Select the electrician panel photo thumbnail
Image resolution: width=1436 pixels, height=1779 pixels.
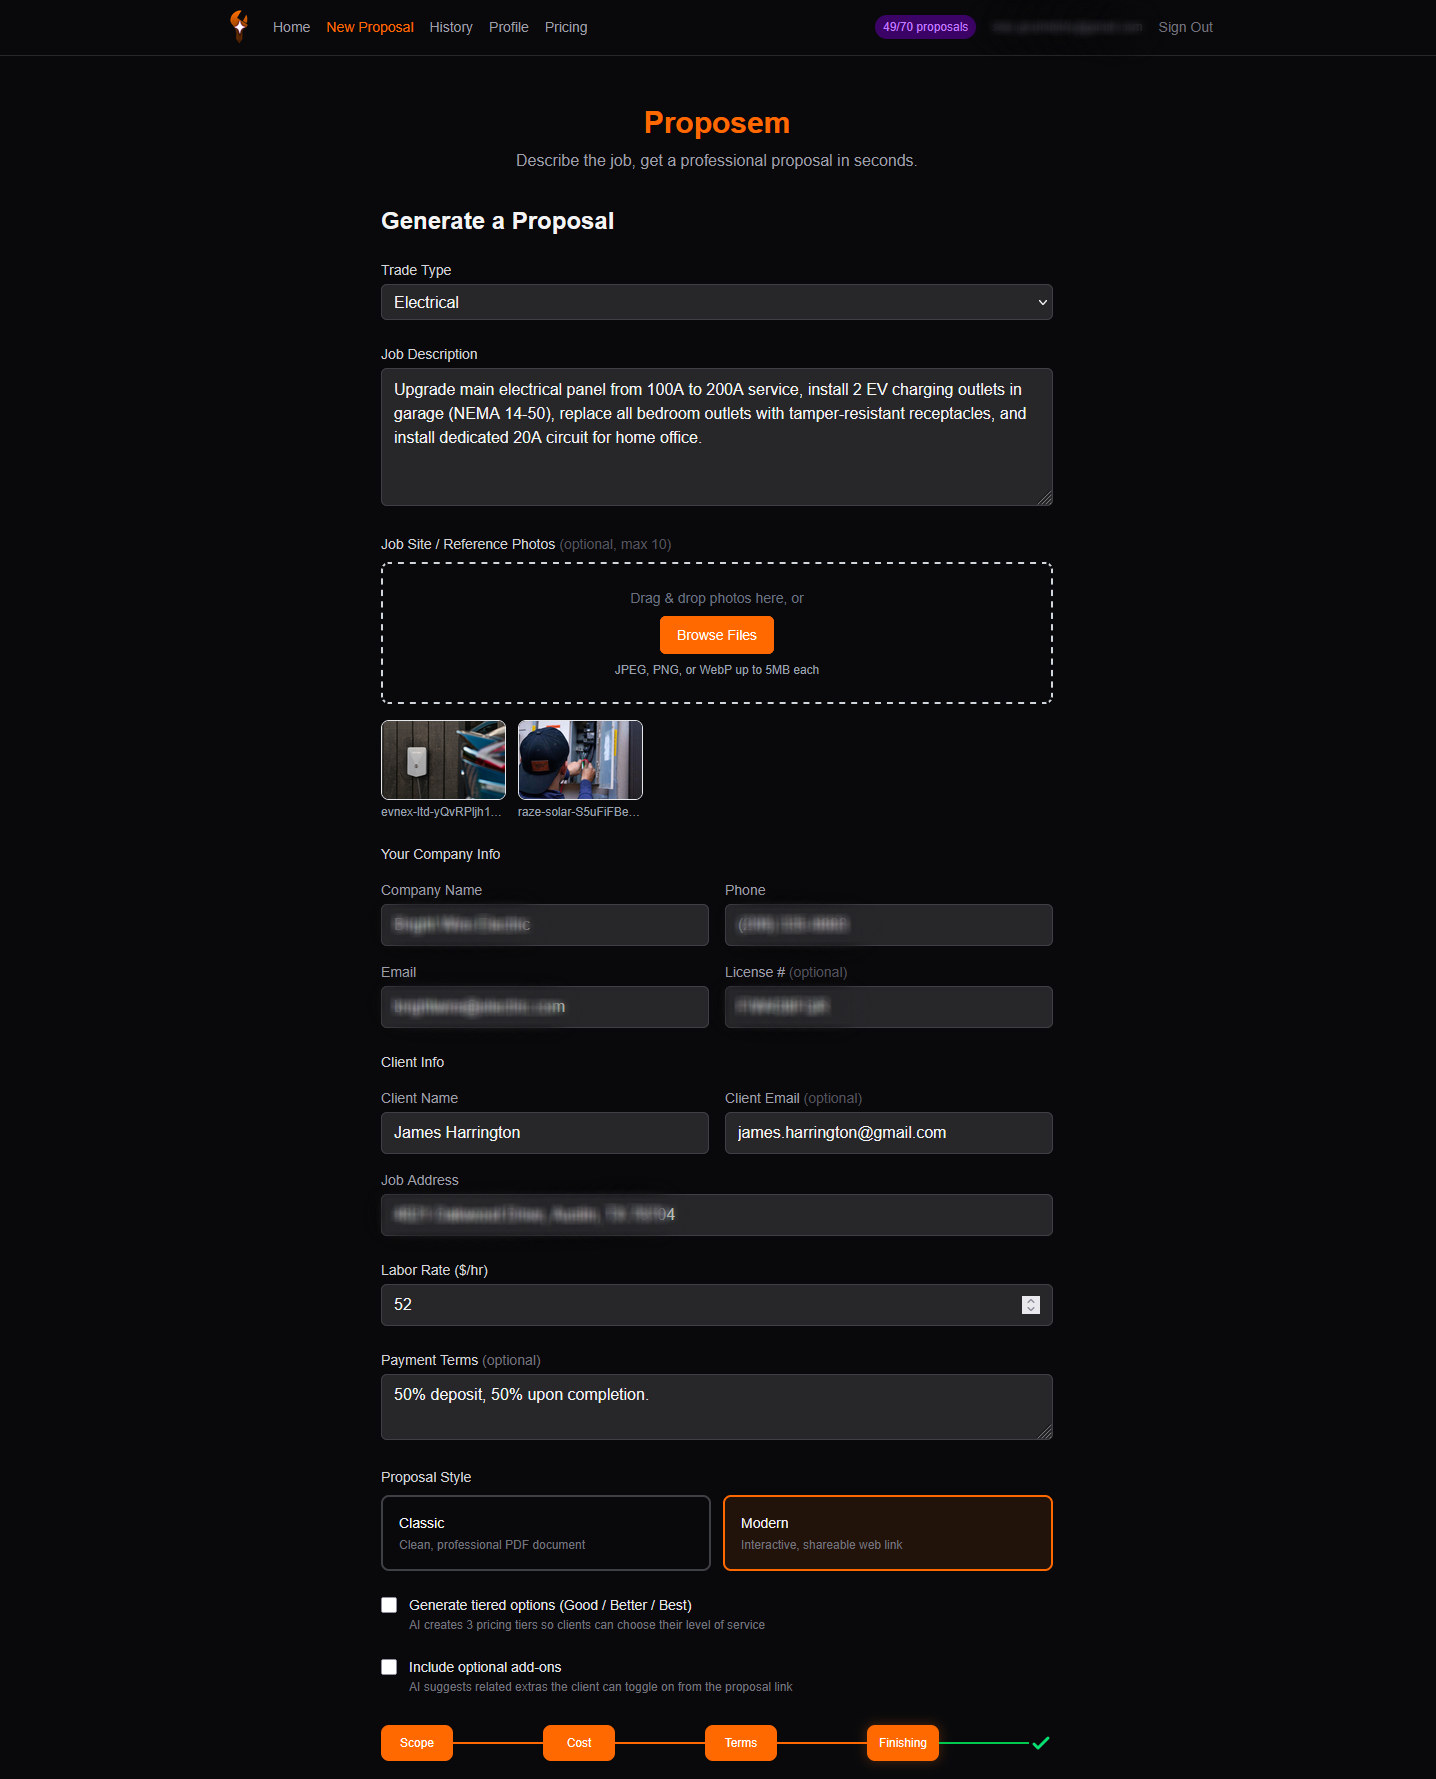tap(580, 760)
